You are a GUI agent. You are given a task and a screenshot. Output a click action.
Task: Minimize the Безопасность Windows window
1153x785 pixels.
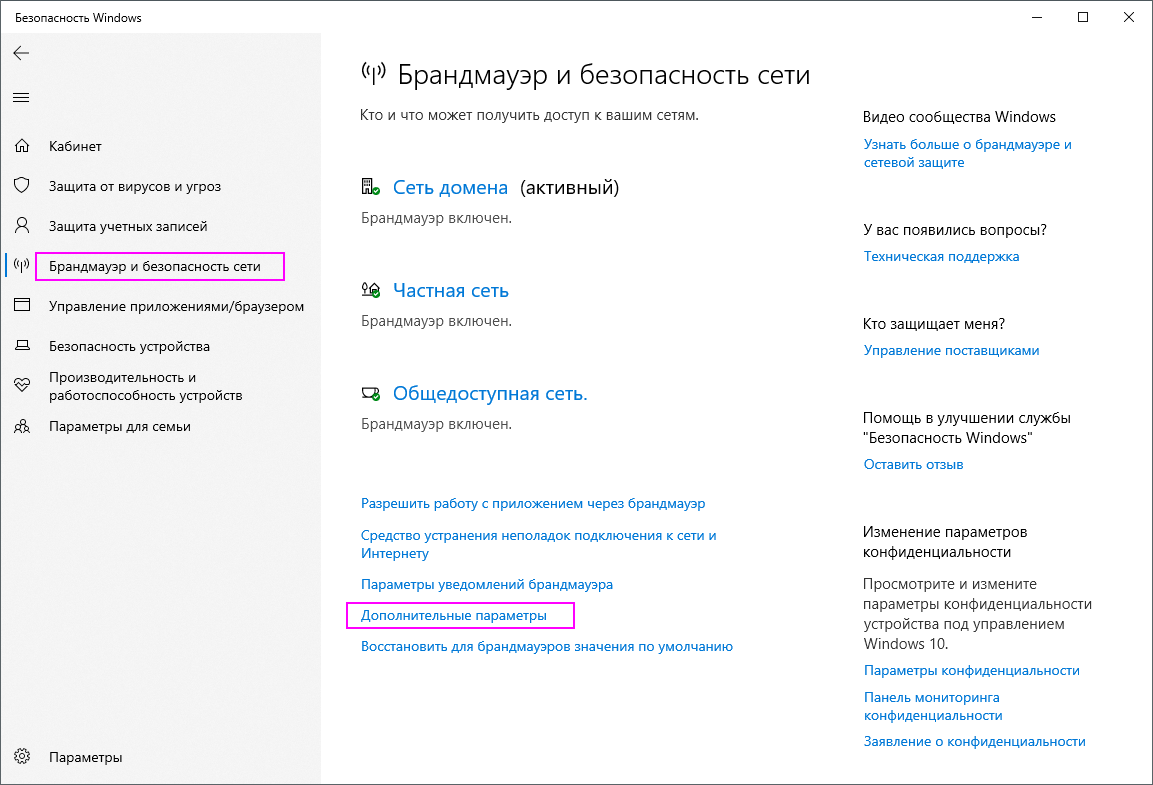pyautogui.click(x=1038, y=17)
